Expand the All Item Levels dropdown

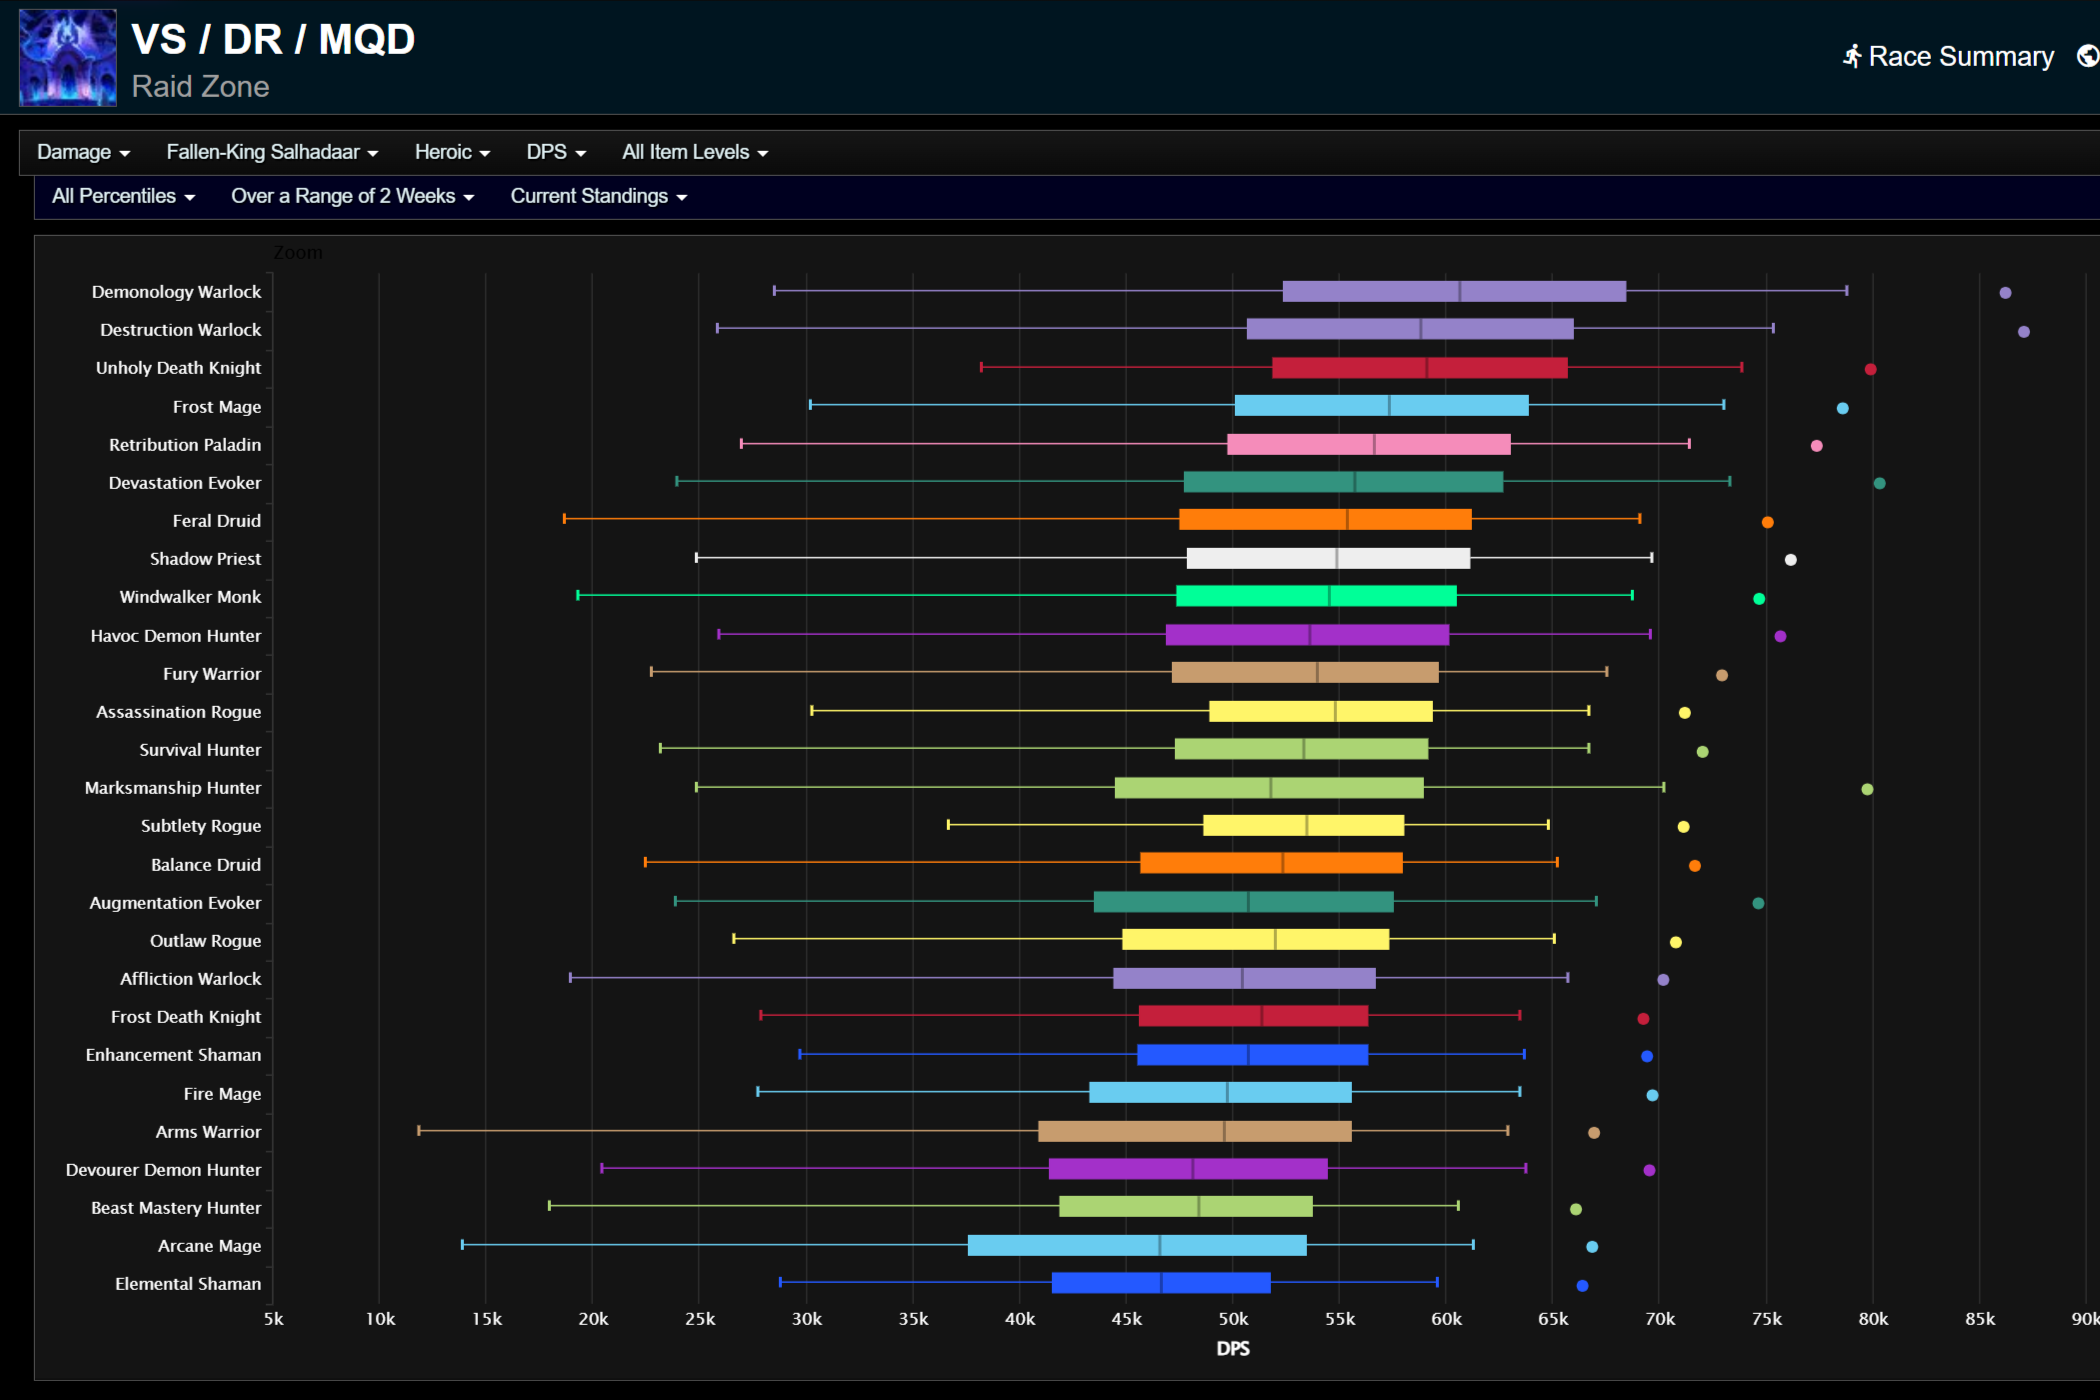pyautogui.click(x=694, y=152)
